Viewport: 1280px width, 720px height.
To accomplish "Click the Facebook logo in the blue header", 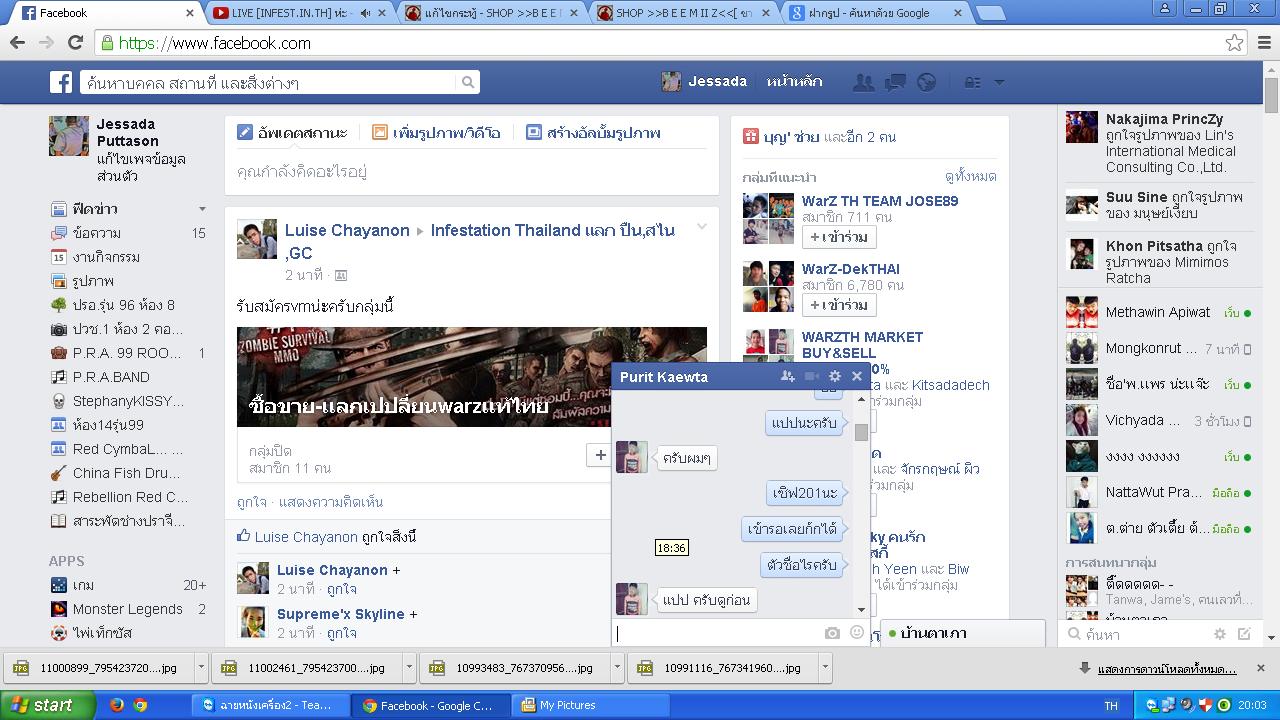I will (x=62, y=82).
